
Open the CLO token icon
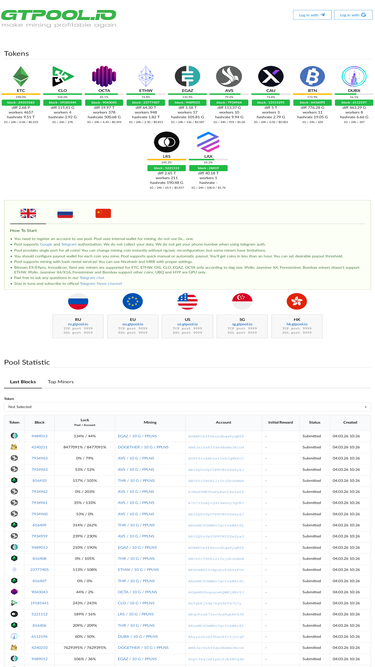pyautogui.click(x=62, y=77)
